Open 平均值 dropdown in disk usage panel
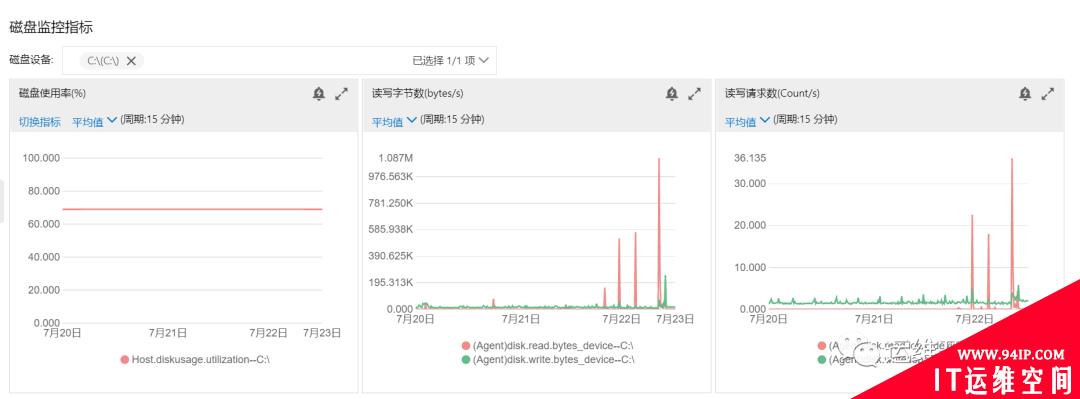This screenshot has height=399, width=1080. [94, 121]
